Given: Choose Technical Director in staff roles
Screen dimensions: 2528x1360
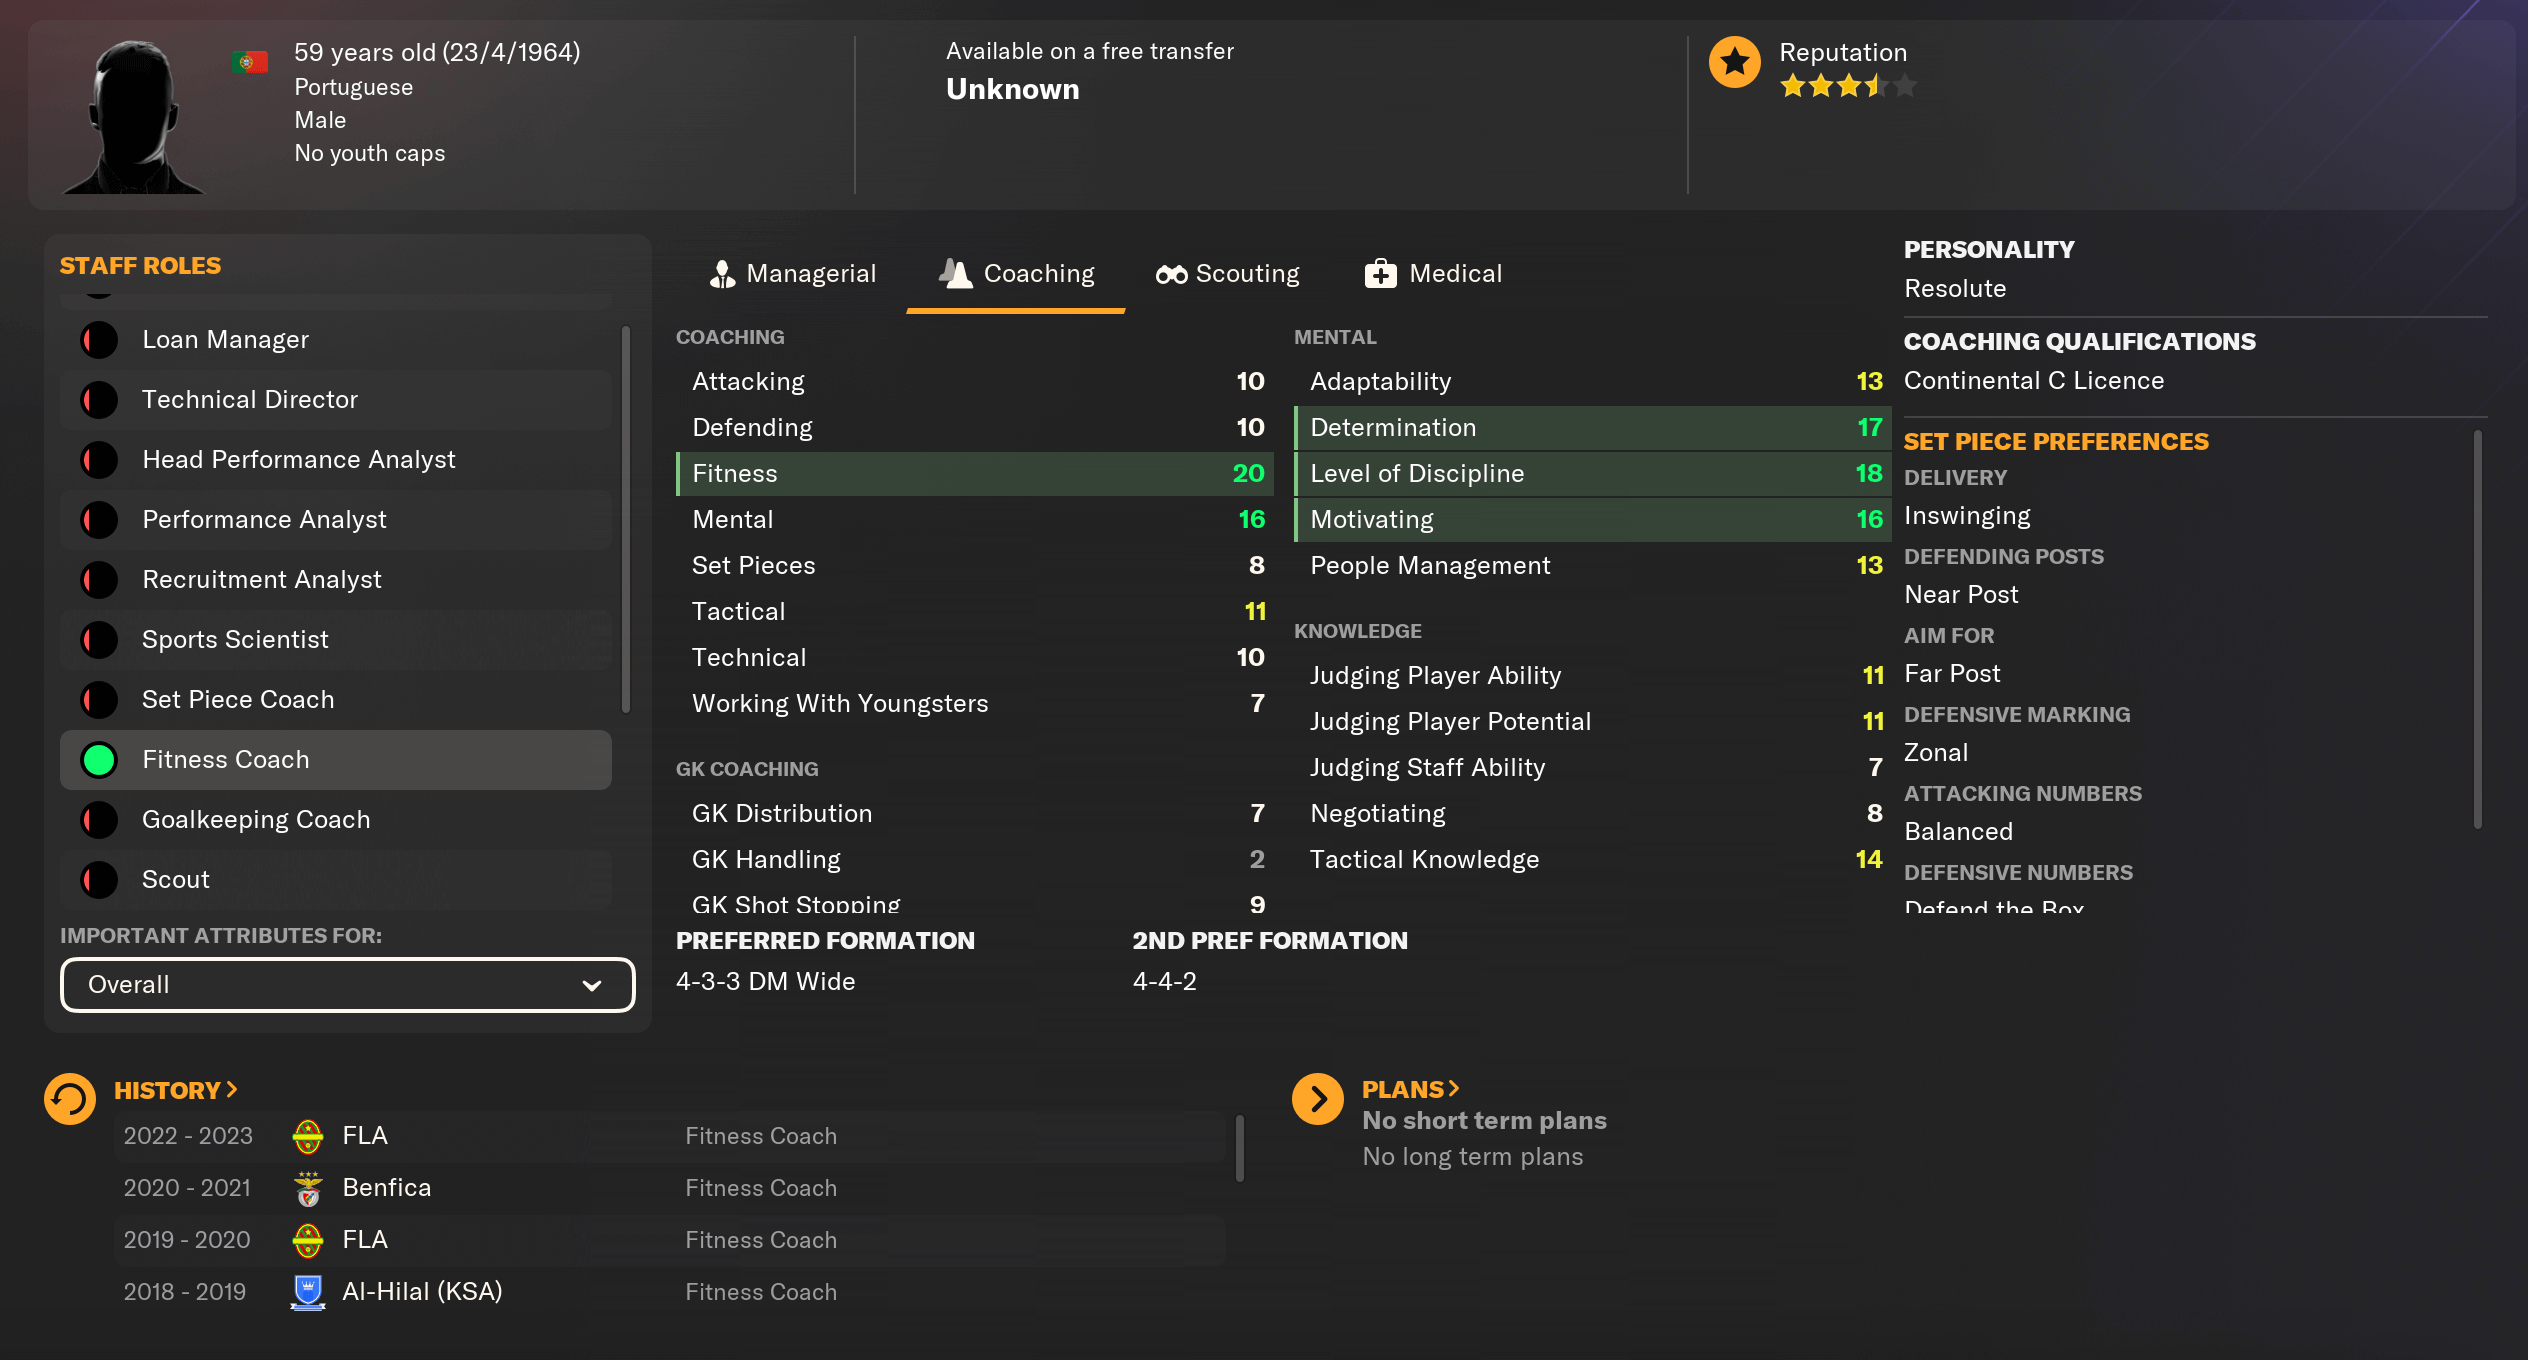Looking at the screenshot, I should point(250,400).
